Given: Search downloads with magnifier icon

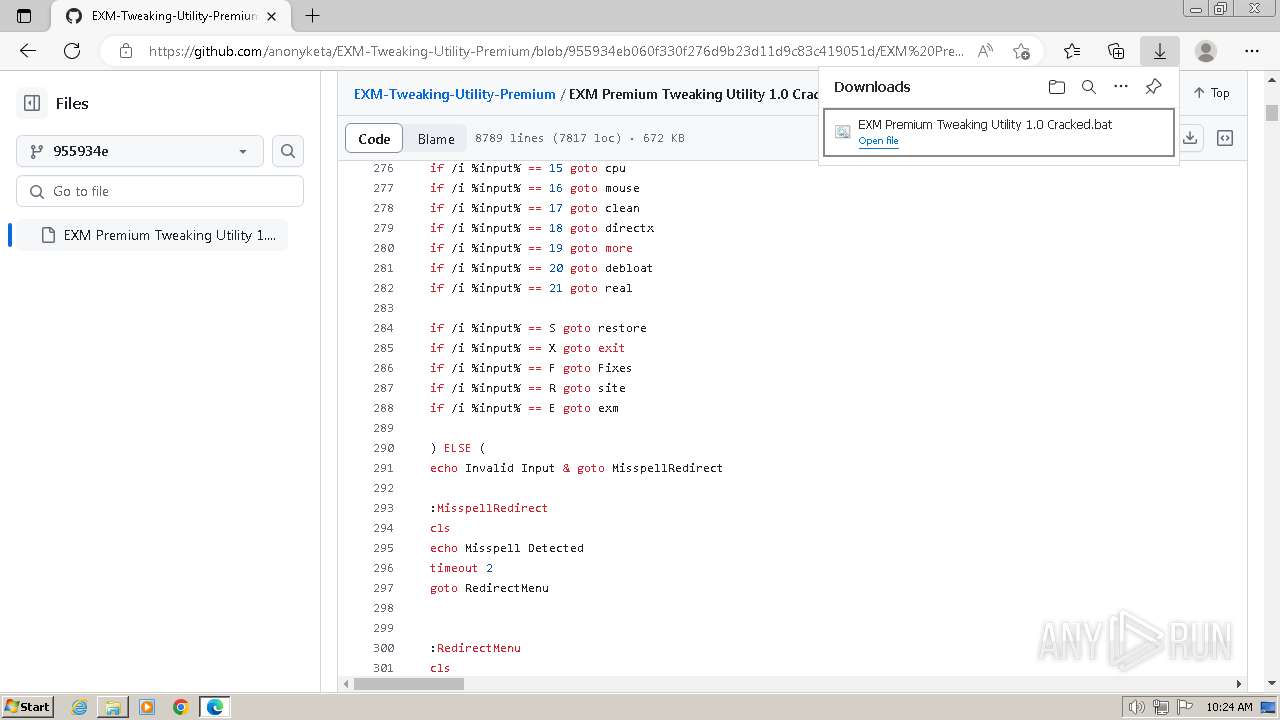Looking at the screenshot, I should pyautogui.click(x=1089, y=87).
